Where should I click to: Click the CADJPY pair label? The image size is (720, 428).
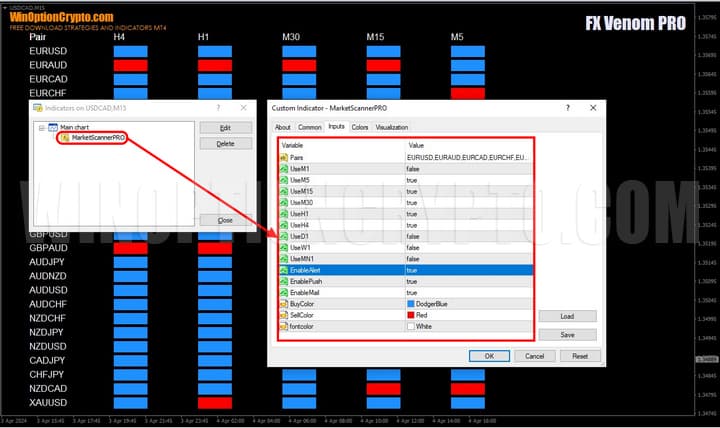(47, 360)
